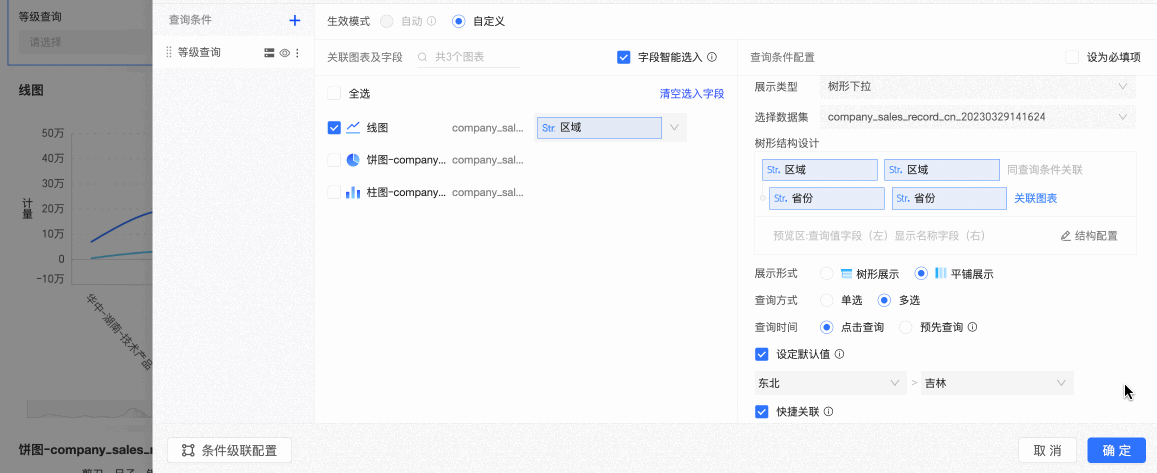Click the drag handle beside 等级查询

point(169,52)
